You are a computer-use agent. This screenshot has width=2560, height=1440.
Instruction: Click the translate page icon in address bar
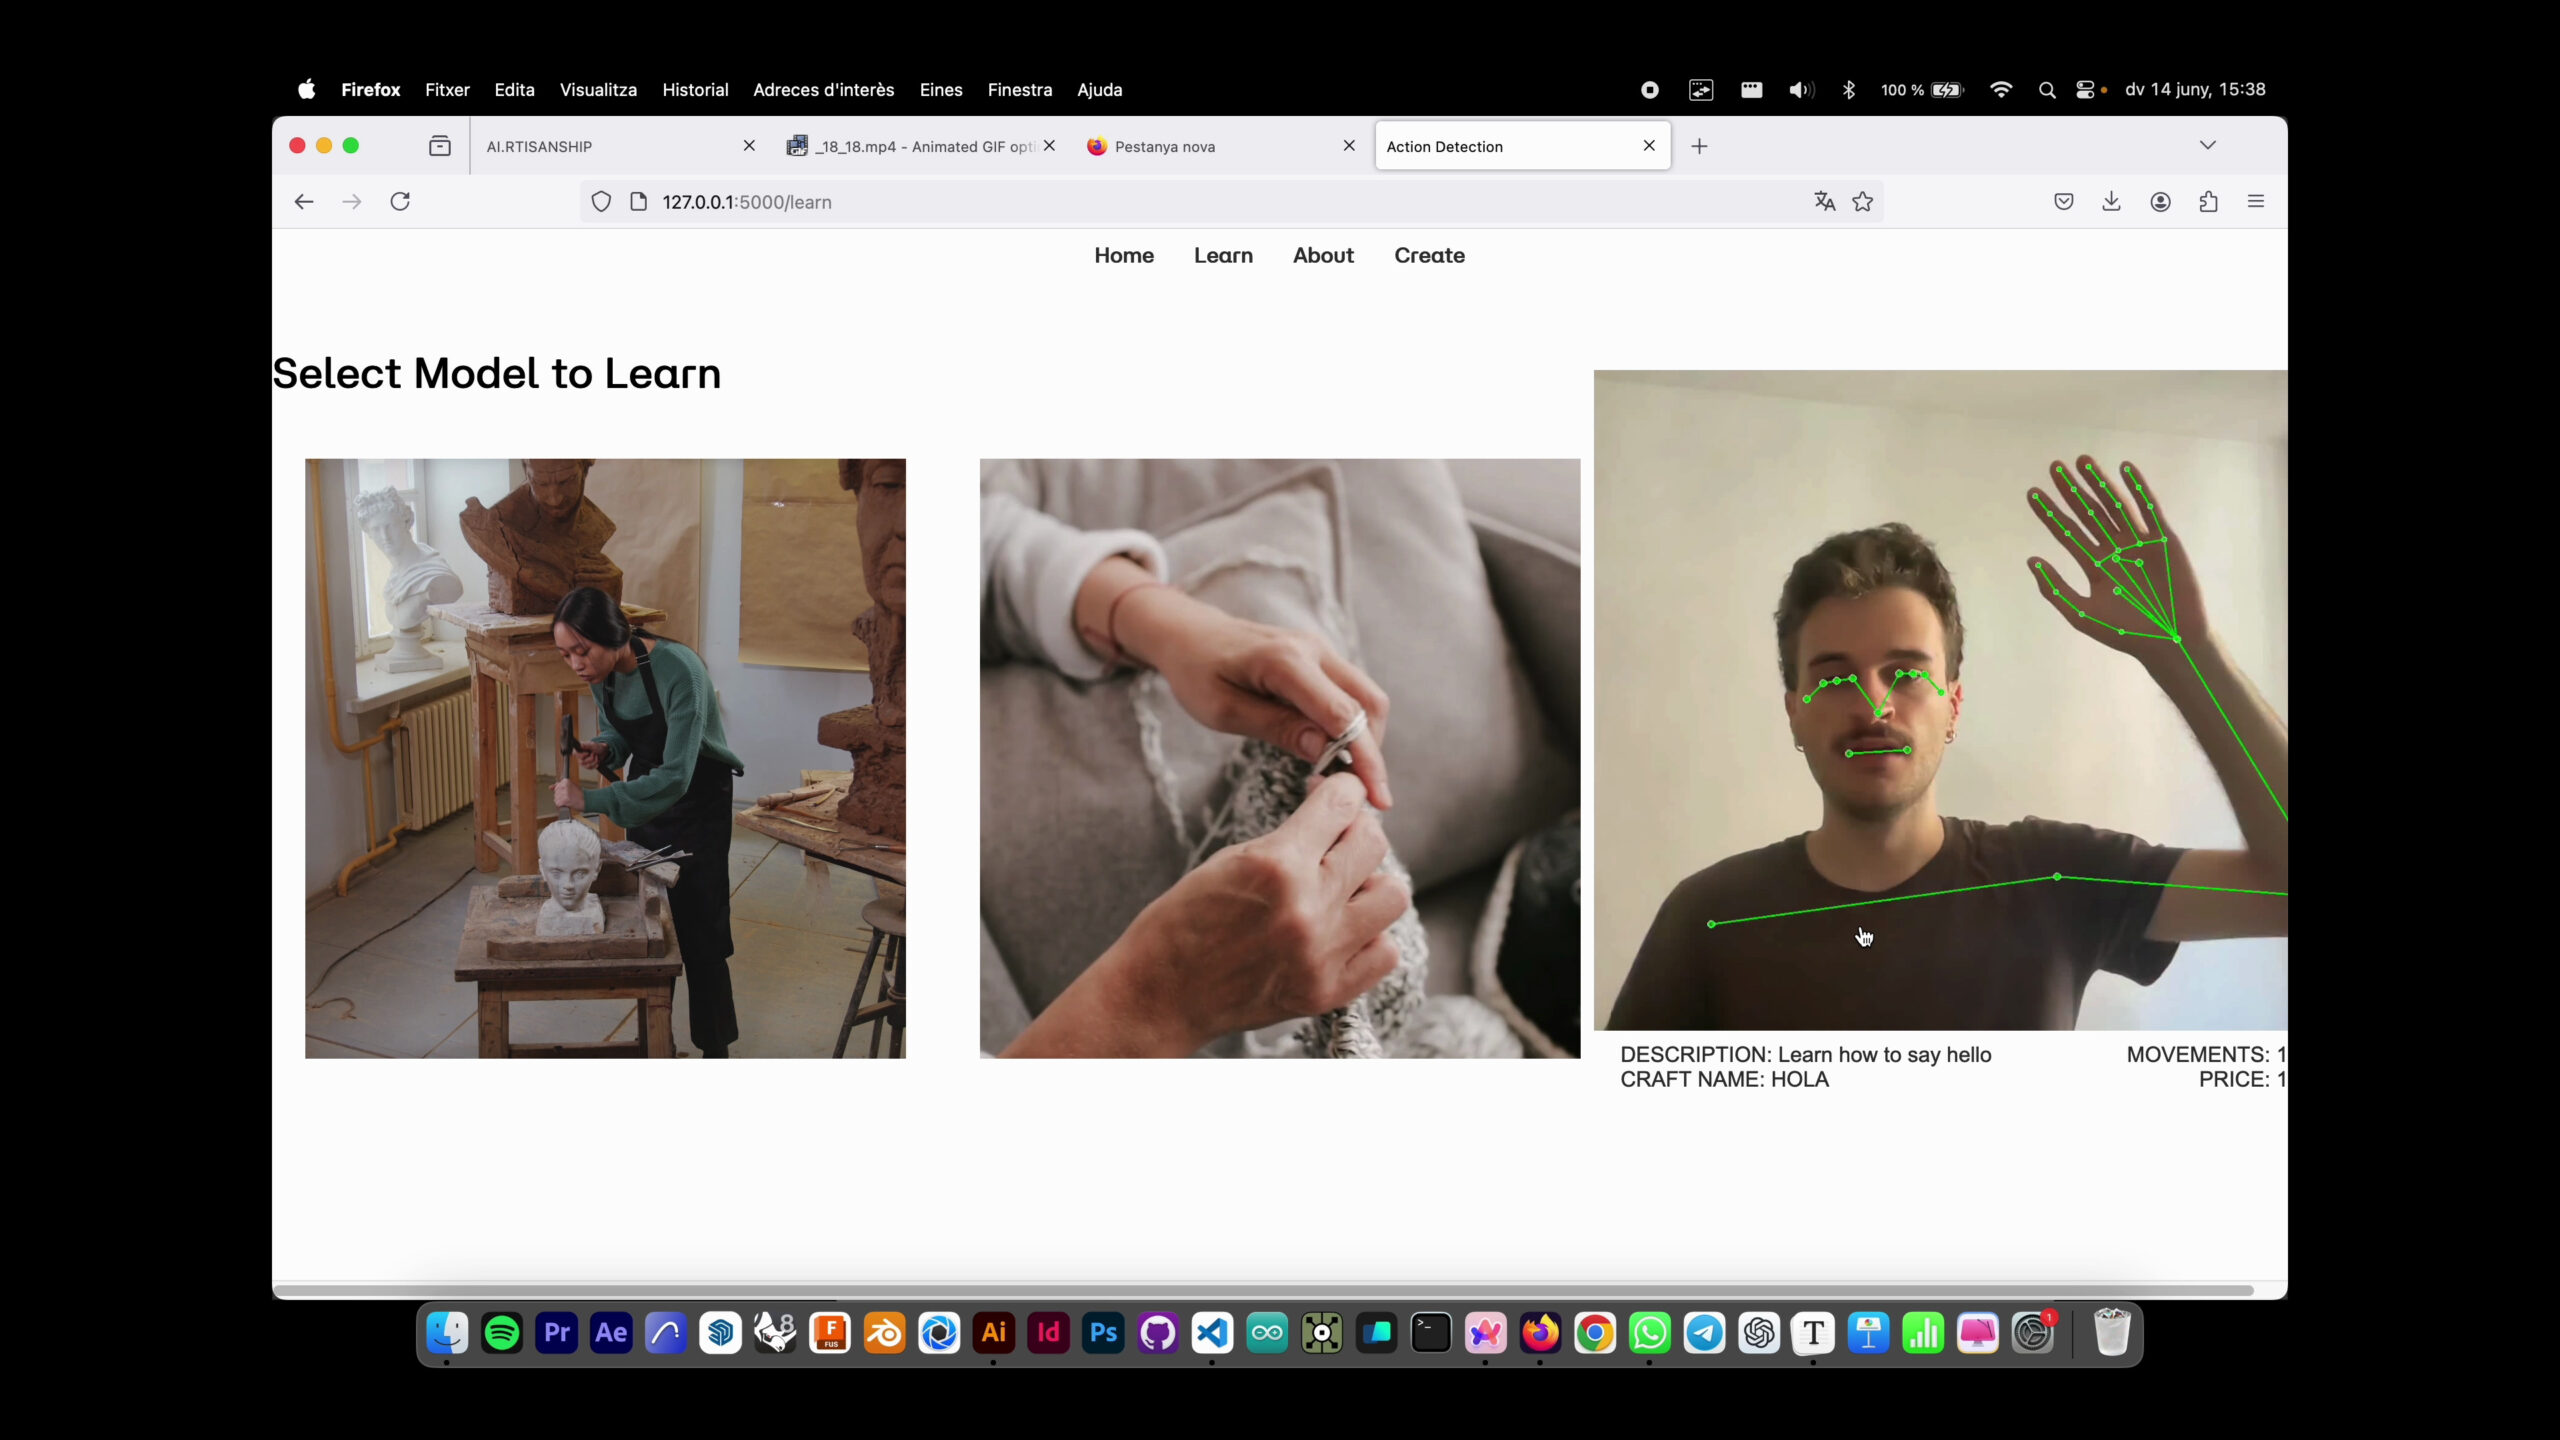tap(1824, 202)
